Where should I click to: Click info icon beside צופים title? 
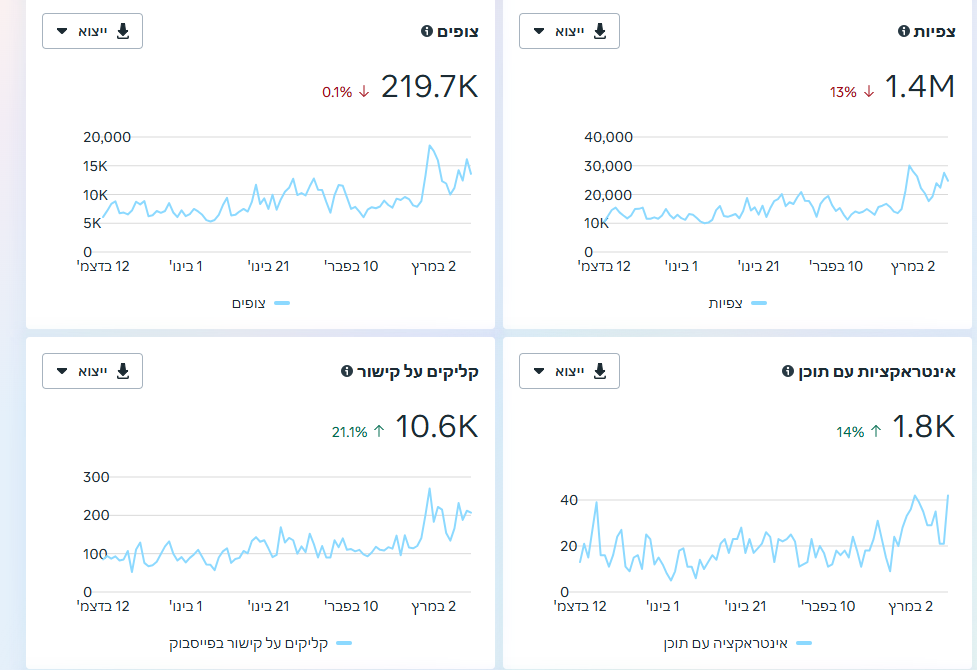coord(427,31)
